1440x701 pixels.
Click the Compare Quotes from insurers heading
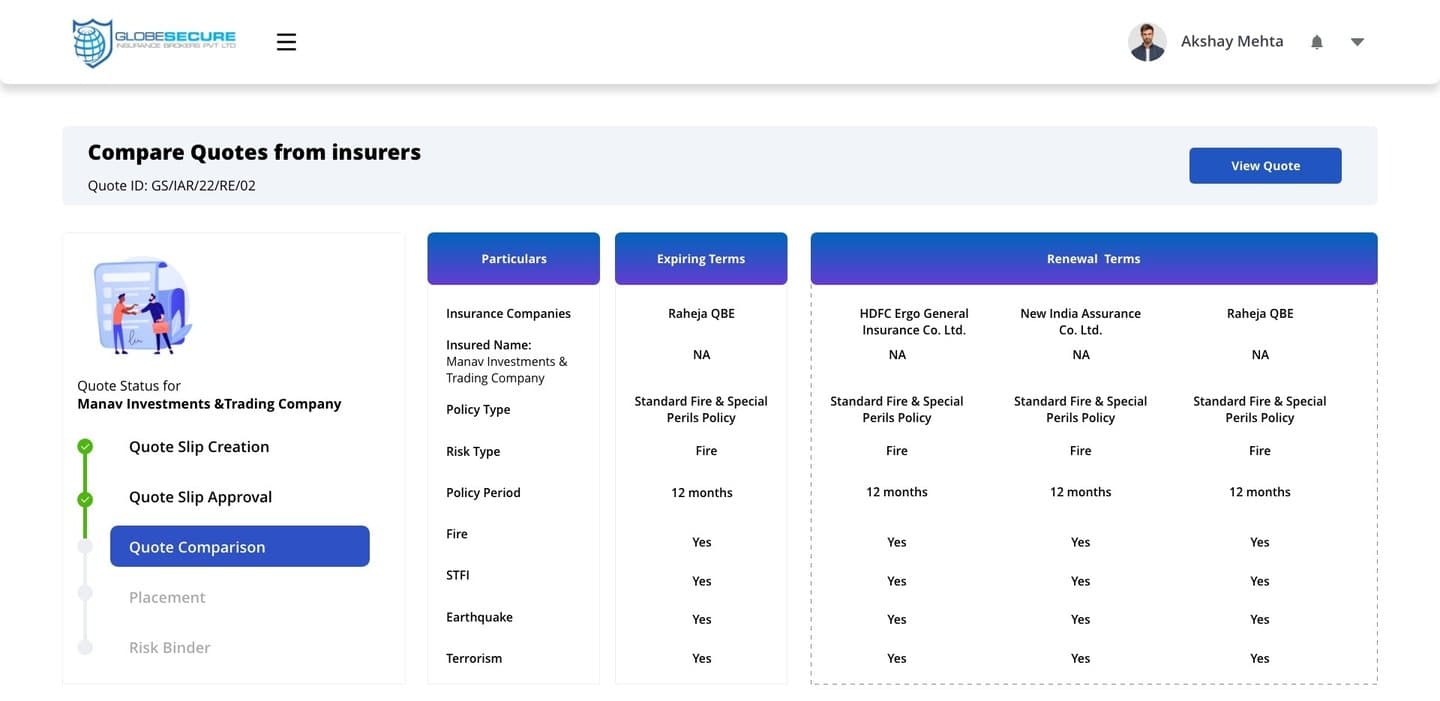click(x=254, y=152)
